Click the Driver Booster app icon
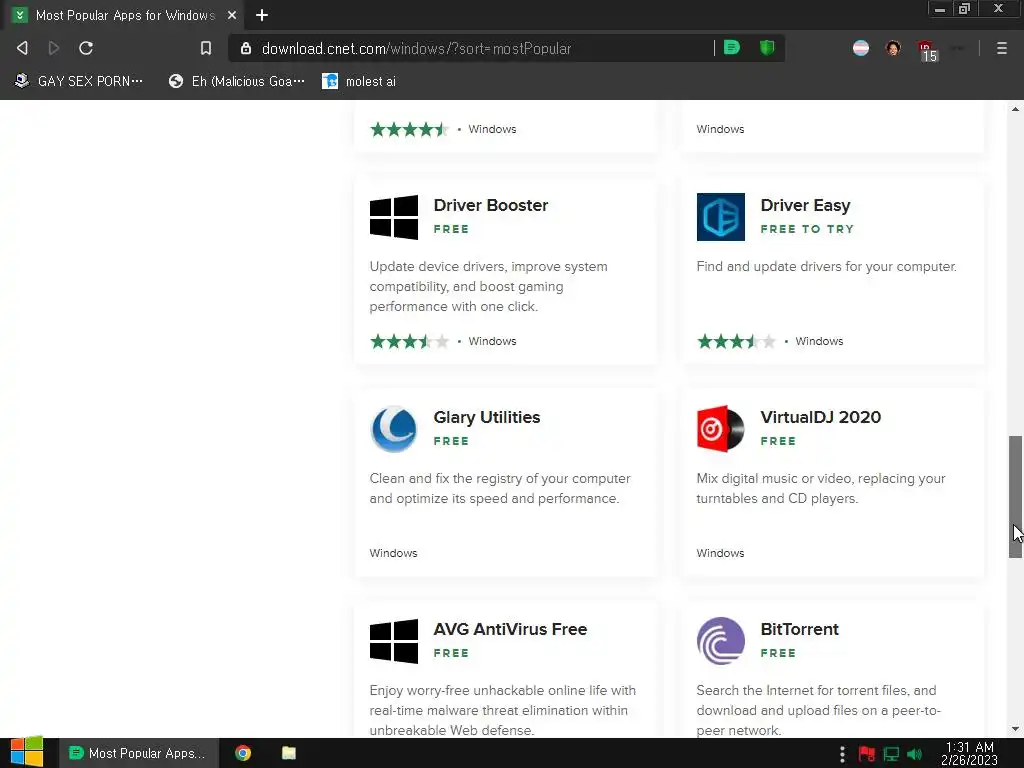1024x768 pixels. pyautogui.click(x=394, y=217)
